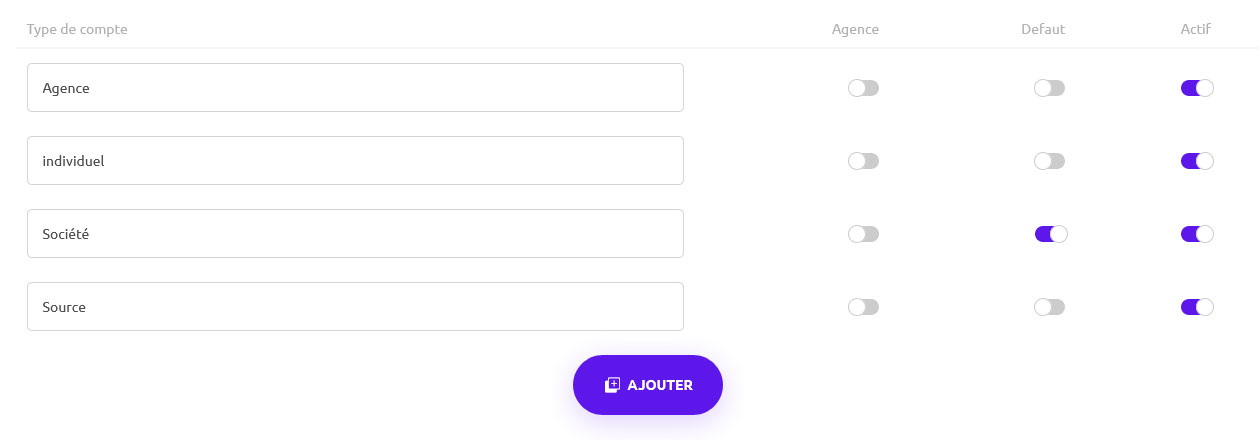Click the Defaut column header
Viewport: 1259px width, 440px height.
pos(1043,29)
